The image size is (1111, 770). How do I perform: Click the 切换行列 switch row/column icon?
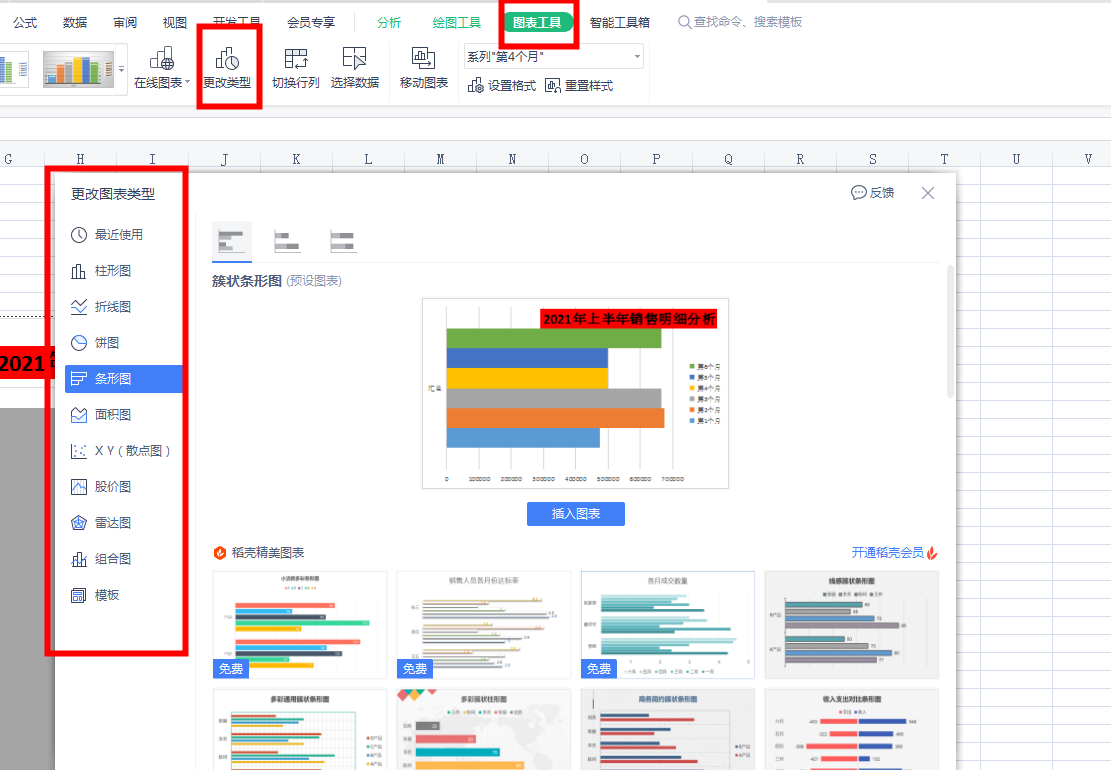(x=296, y=59)
